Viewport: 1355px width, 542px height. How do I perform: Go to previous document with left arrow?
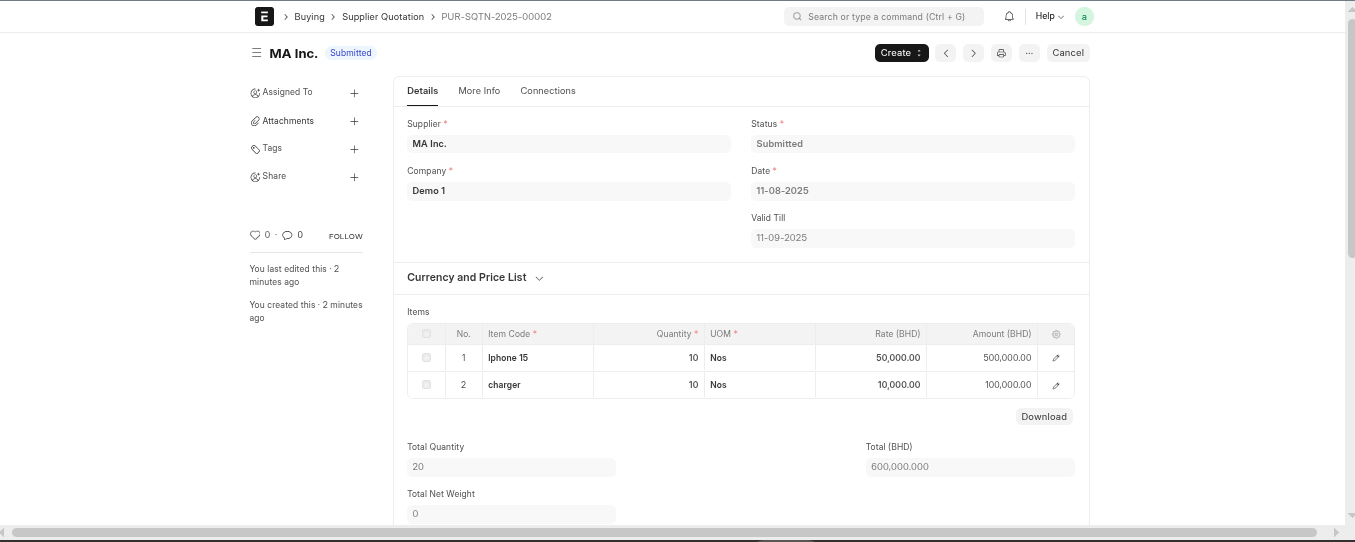(946, 53)
